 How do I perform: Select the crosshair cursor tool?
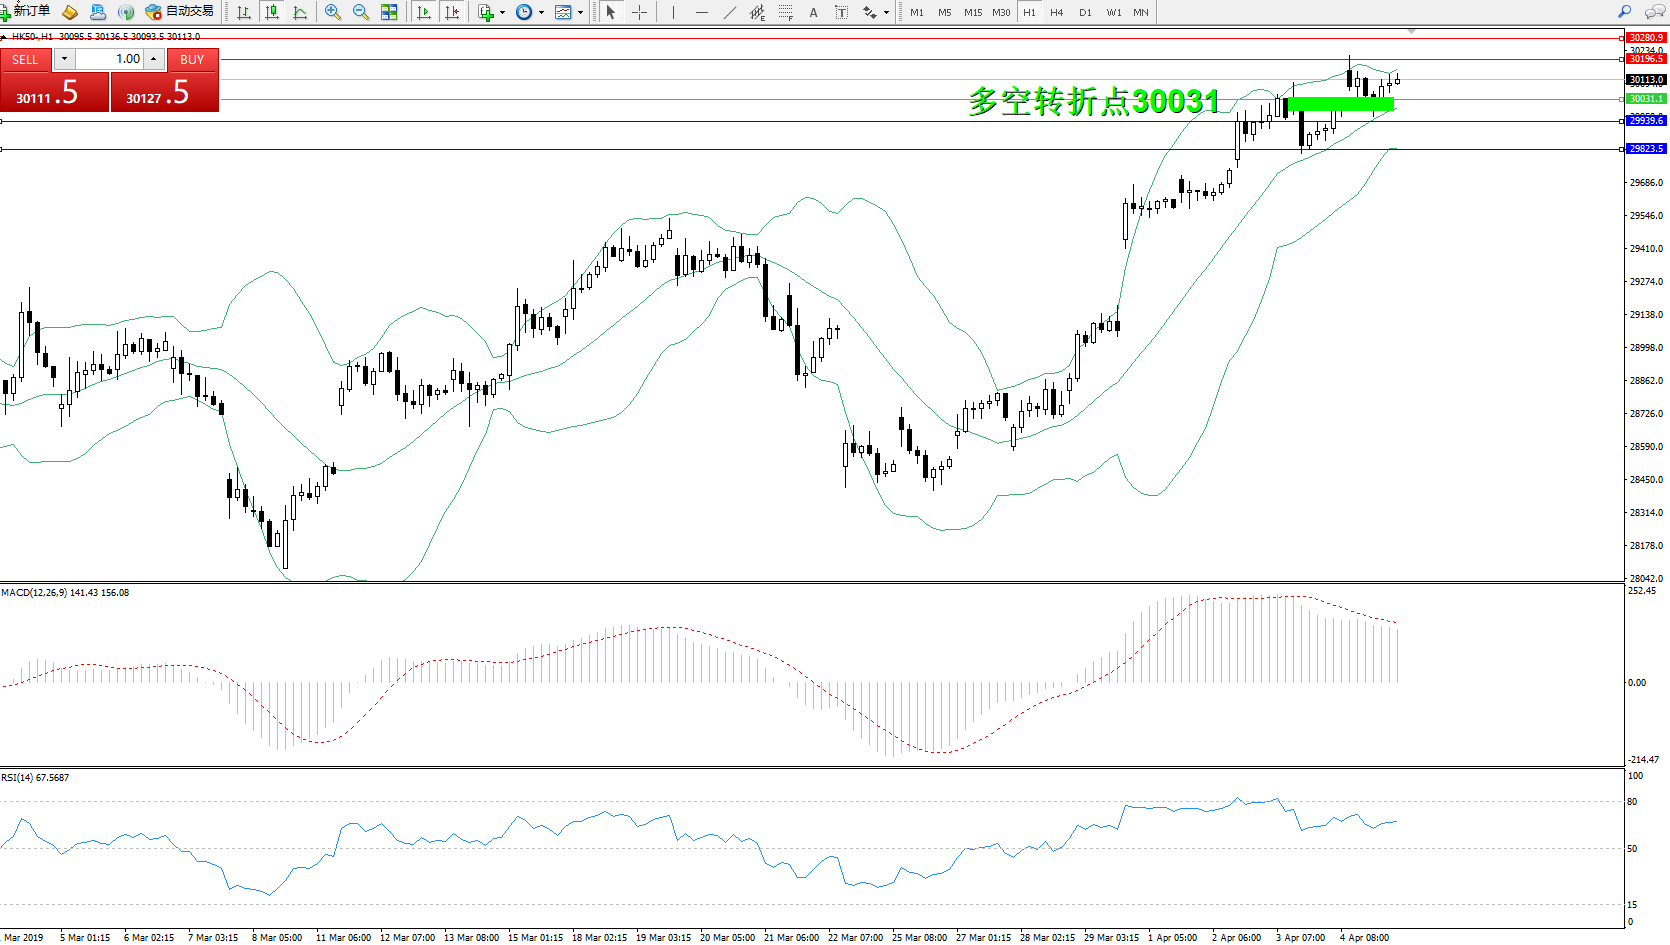click(x=640, y=12)
